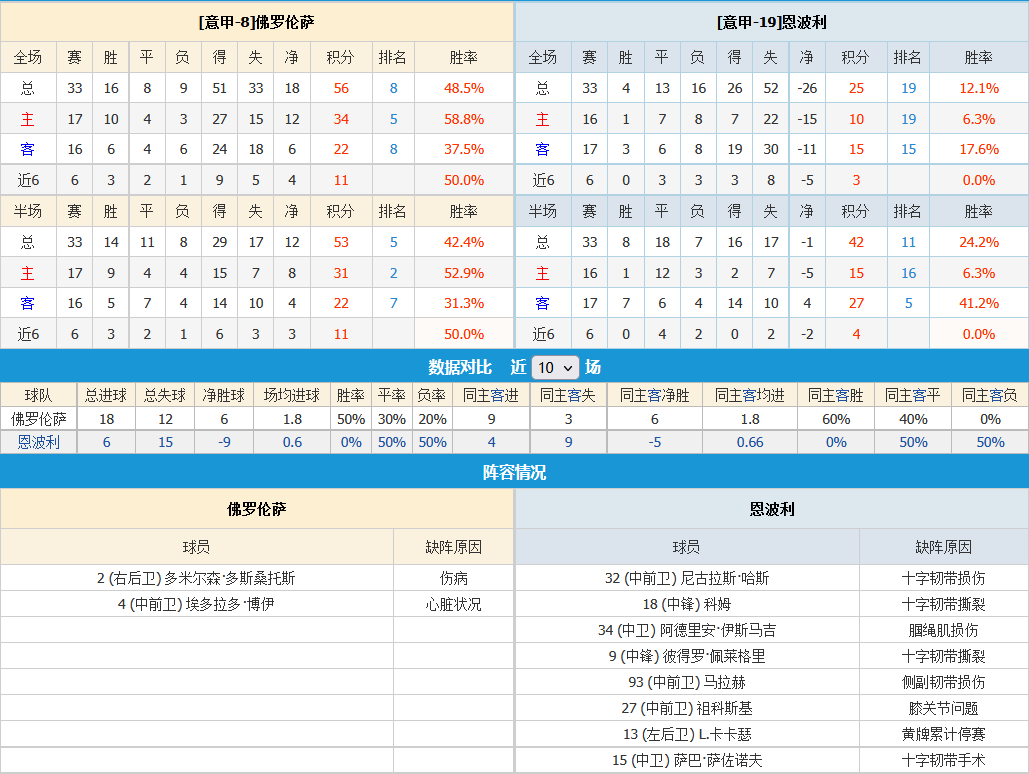This screenshot has width=1029, height=774.
Task: Click the 同主客均进 column header
Action: pyautogui.click(x=750, y=395)
